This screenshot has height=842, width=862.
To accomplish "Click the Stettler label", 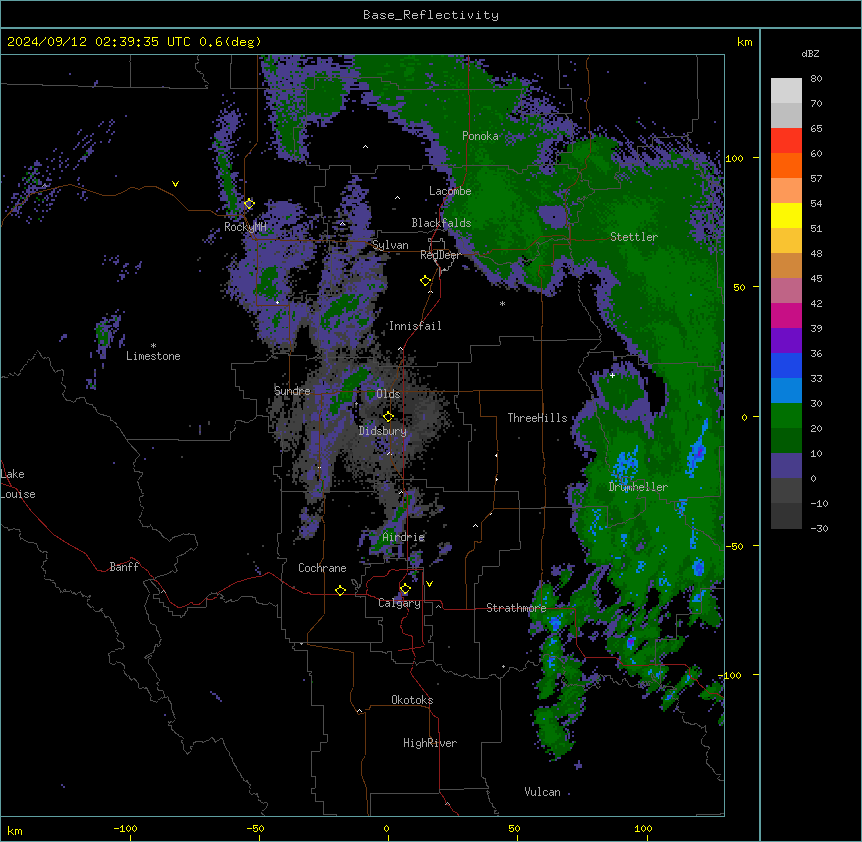I will point(634,237).
